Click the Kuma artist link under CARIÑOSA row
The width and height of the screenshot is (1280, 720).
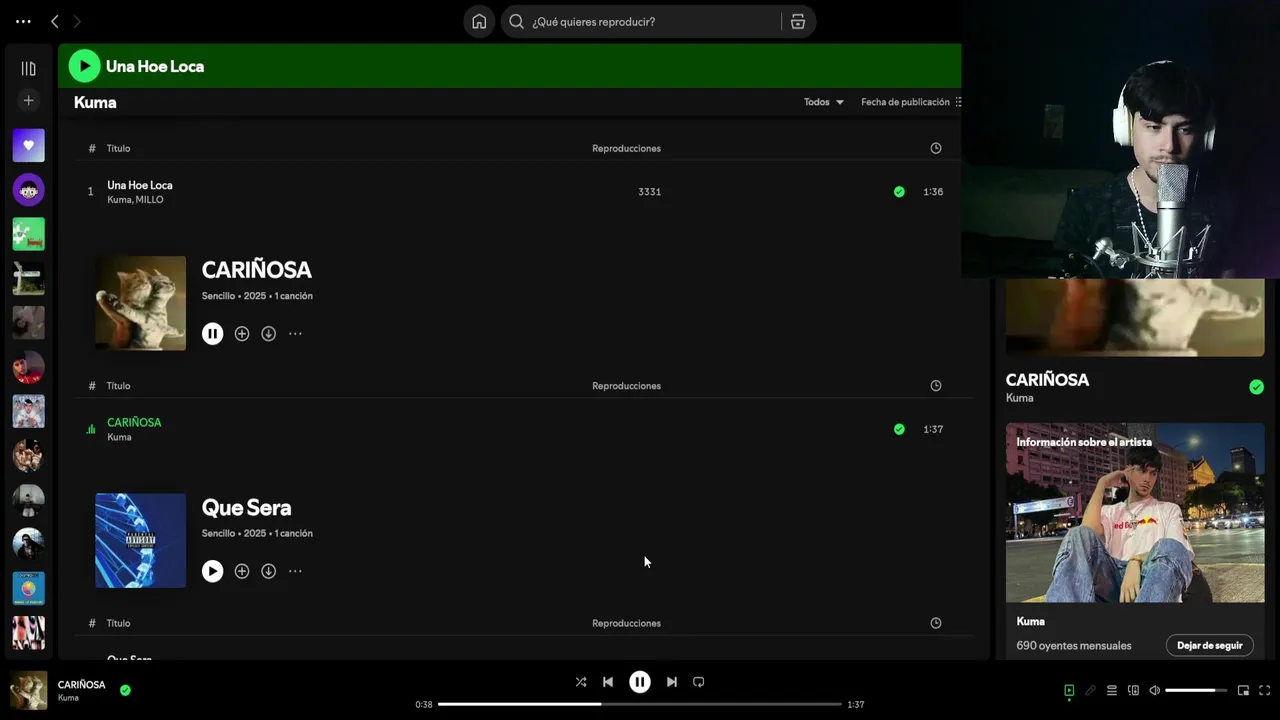pos(119,437)
